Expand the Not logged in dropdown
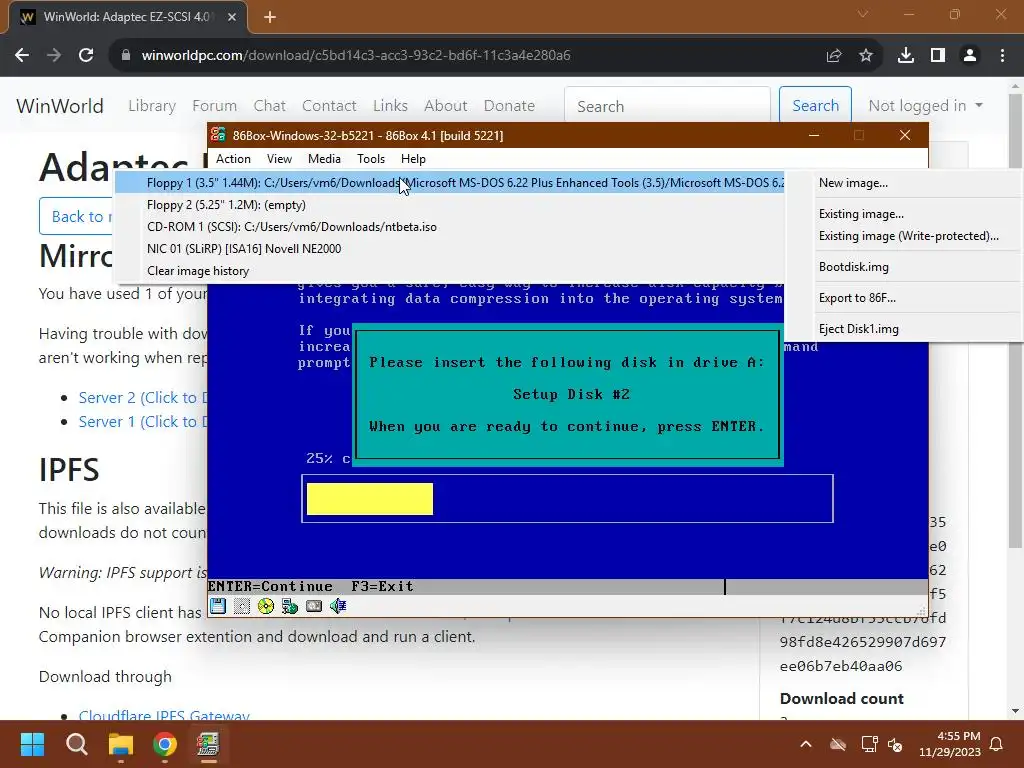The width and height of the screenshot is (1024, 768). pos(925,106)
